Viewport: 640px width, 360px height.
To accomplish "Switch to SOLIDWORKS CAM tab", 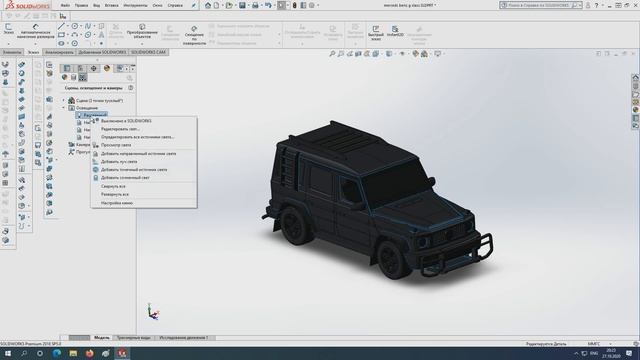I will pyautogui.click(x=148, y=52).
